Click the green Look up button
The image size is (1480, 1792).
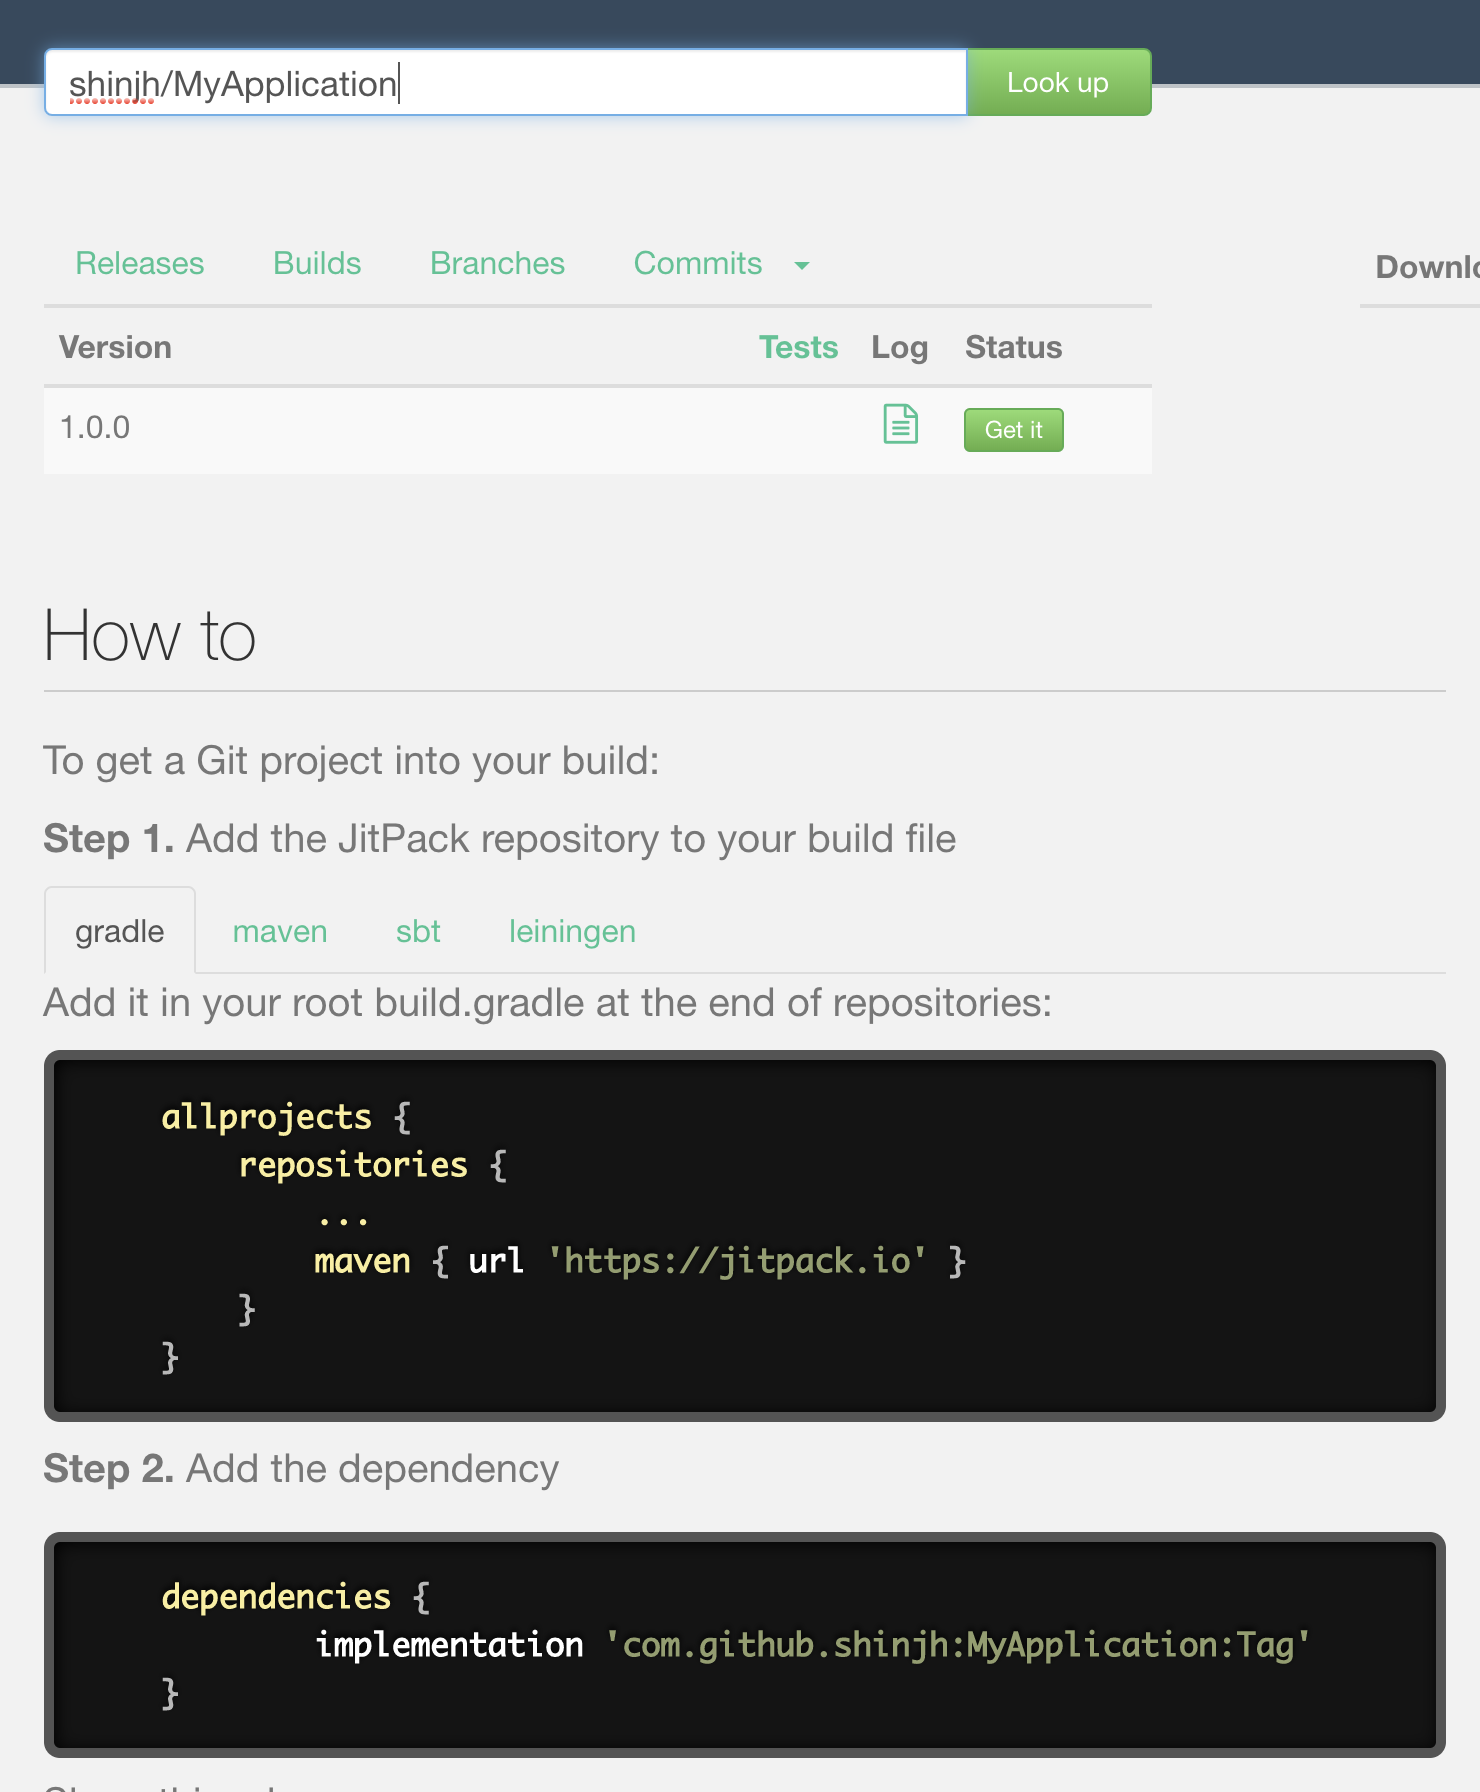[x=1058, y=82]
